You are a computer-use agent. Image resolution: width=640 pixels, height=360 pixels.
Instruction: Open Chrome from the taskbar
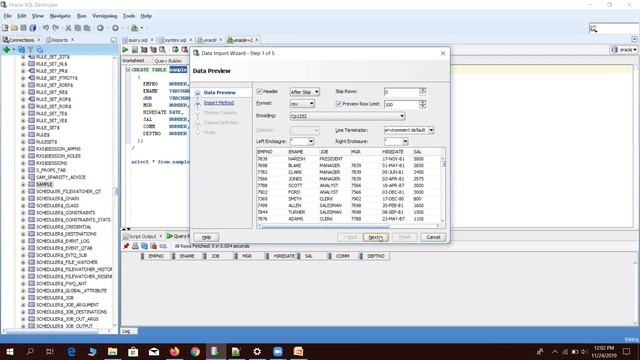(x=195, y=351)
